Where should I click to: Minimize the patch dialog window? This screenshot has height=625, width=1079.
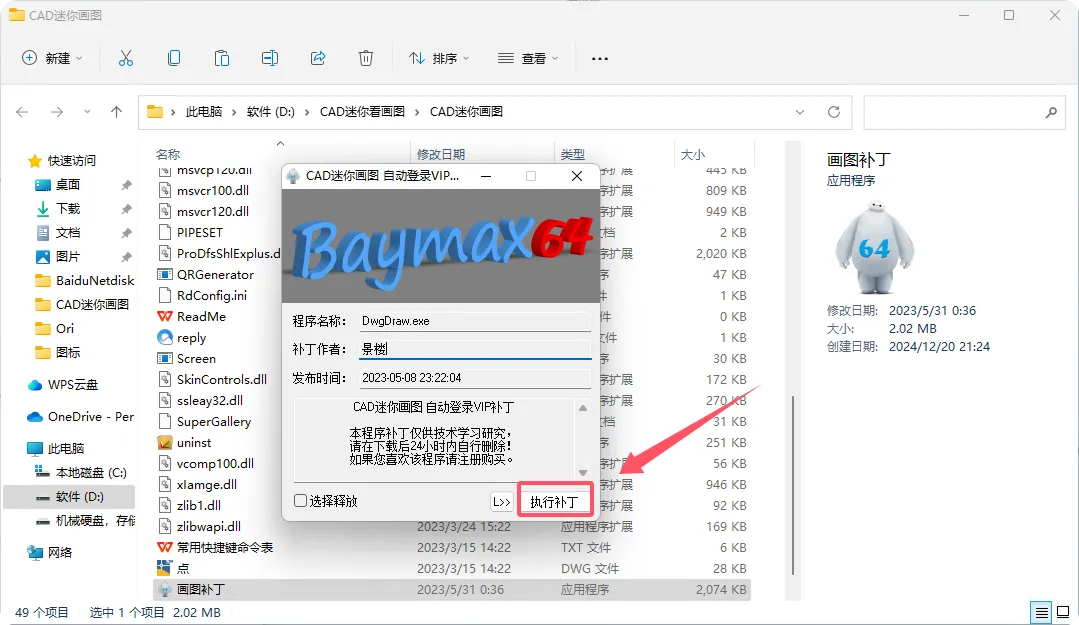pyautogui.click(x=486, y=176)
